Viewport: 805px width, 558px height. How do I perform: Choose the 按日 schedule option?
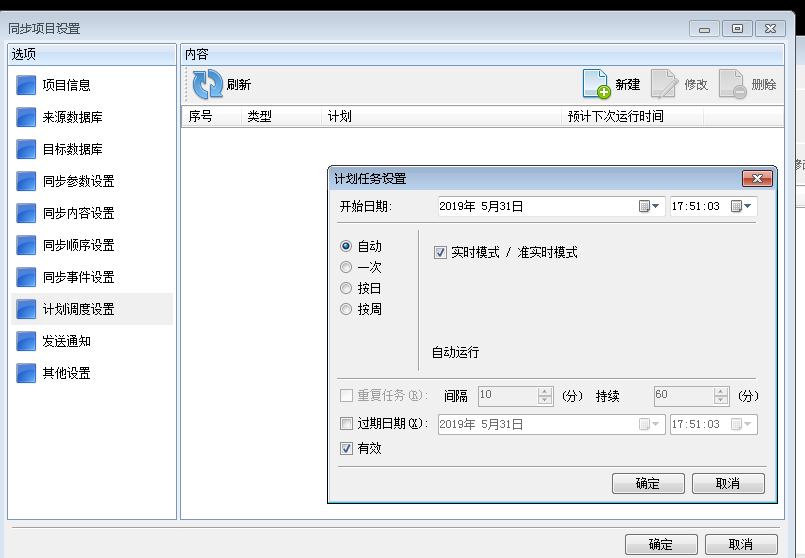click(346, 288)
